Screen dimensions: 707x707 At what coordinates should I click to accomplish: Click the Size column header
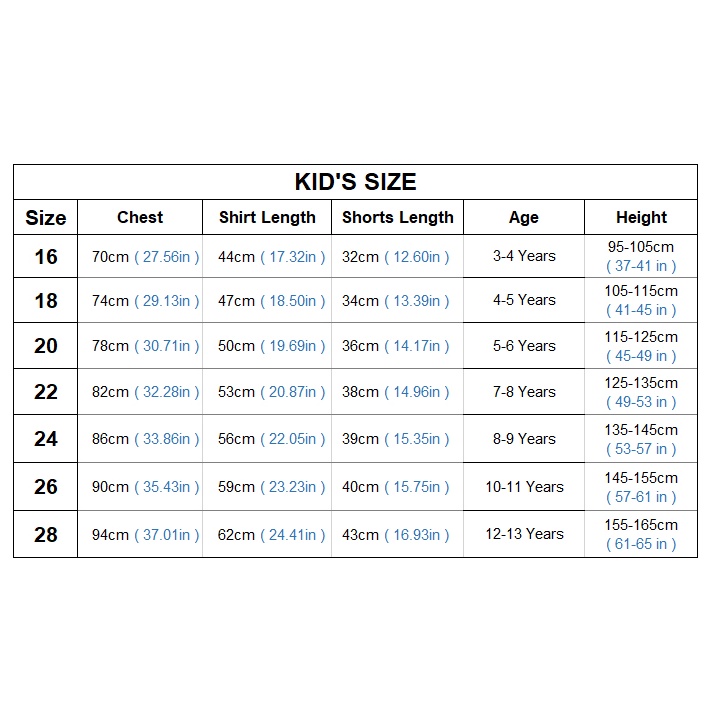46,218
